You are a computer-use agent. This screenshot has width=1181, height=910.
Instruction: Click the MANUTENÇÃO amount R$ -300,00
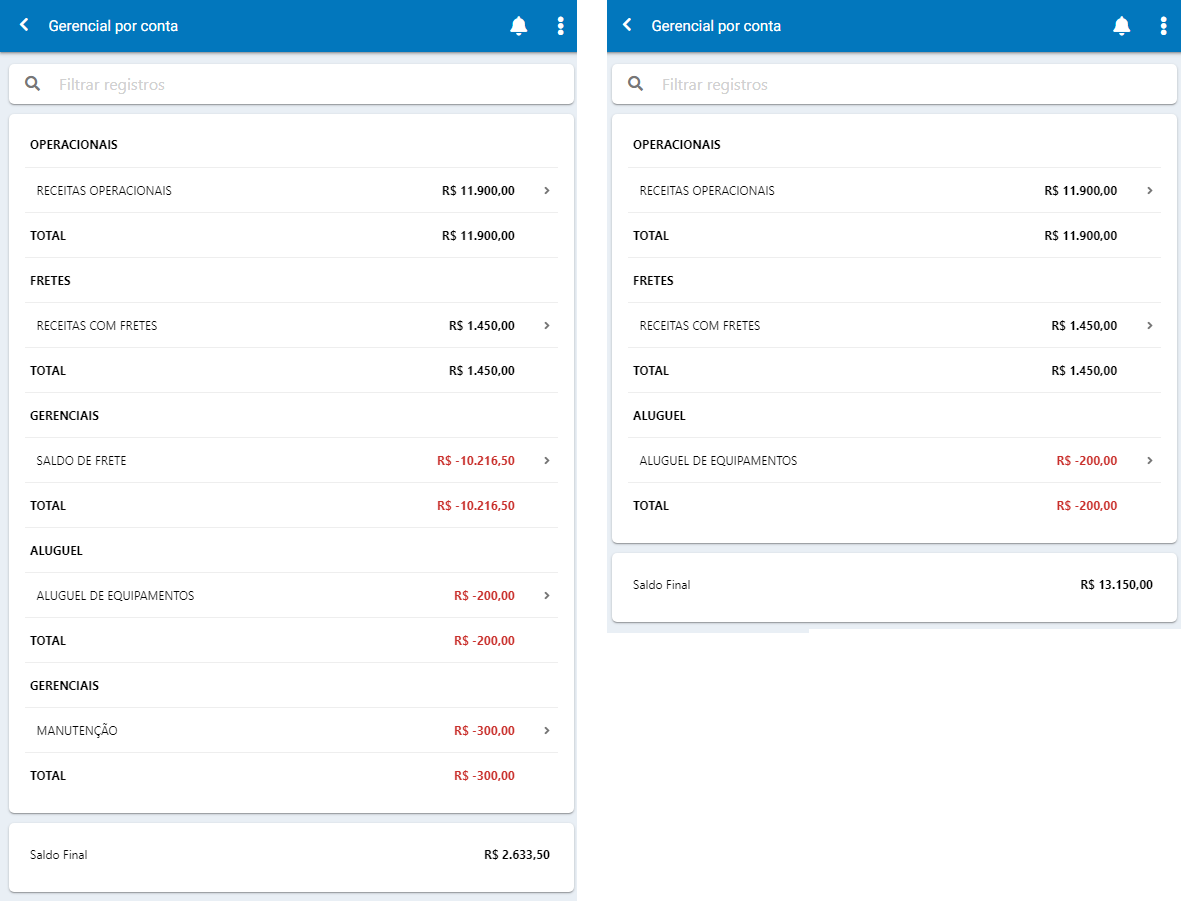click(484, 730)
